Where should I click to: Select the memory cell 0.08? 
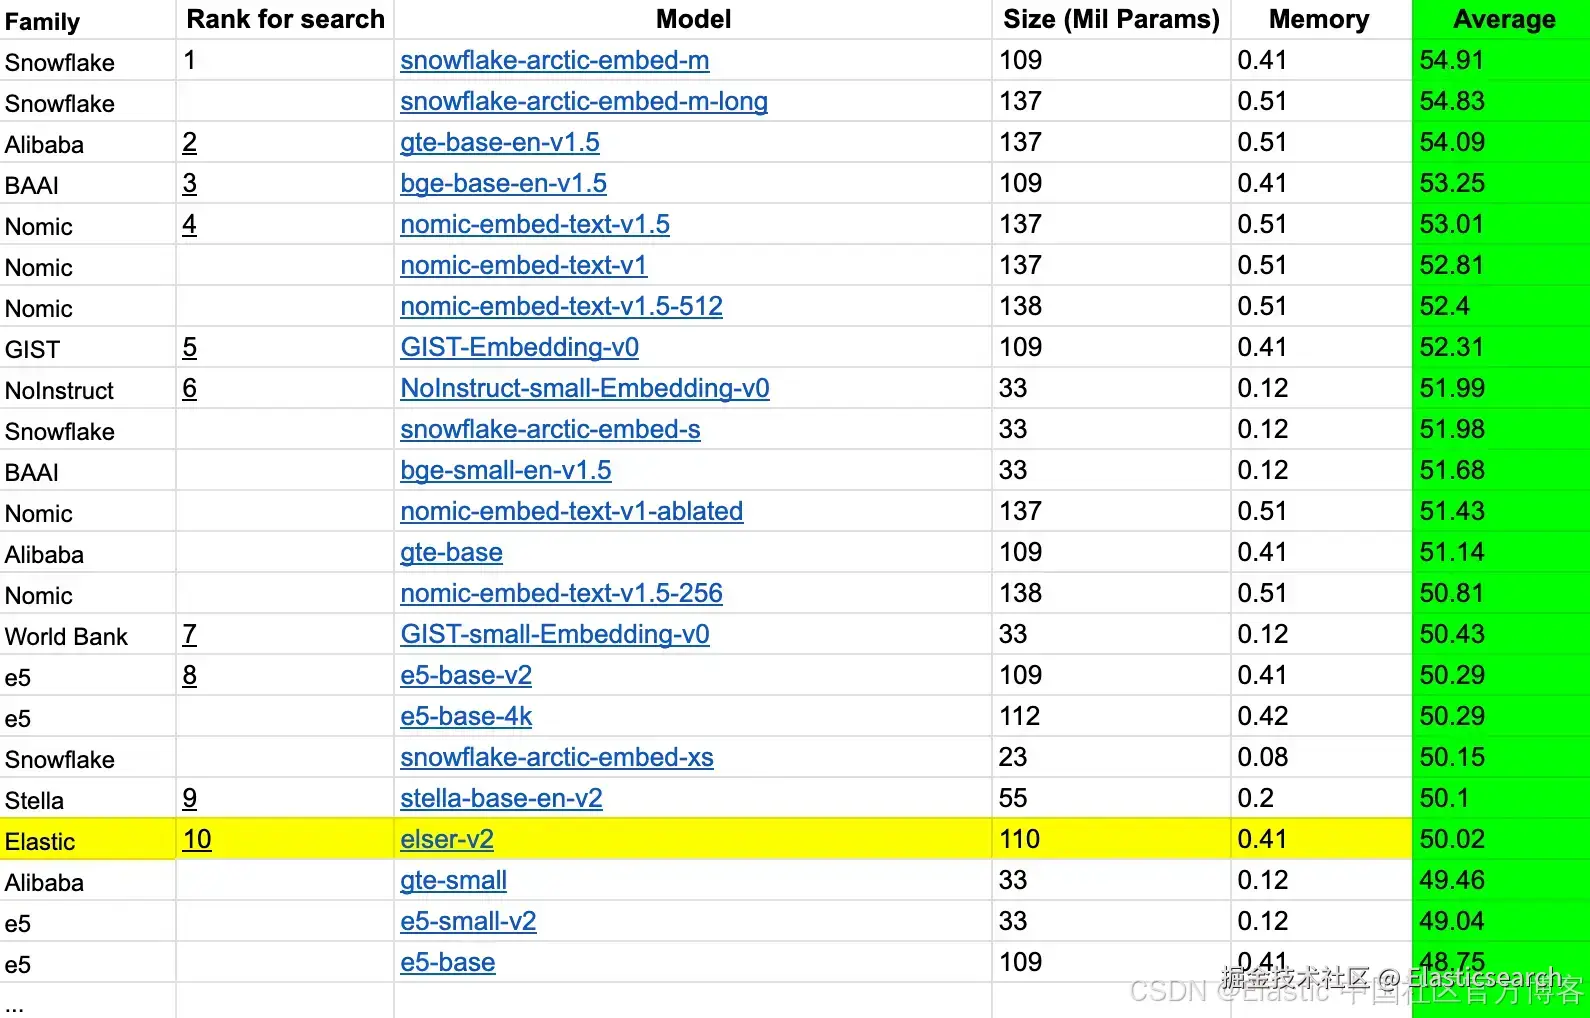tap(1320, 758)
